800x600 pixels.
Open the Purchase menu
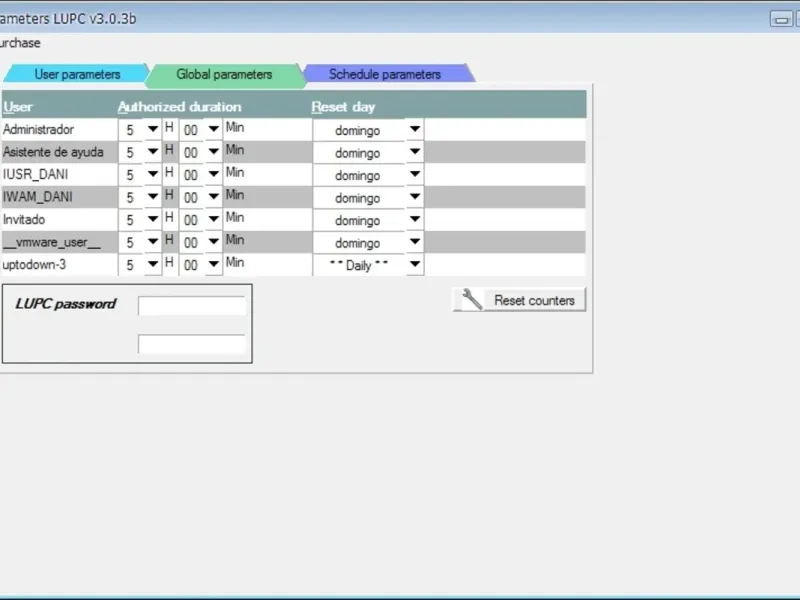(x=19, y=43)
